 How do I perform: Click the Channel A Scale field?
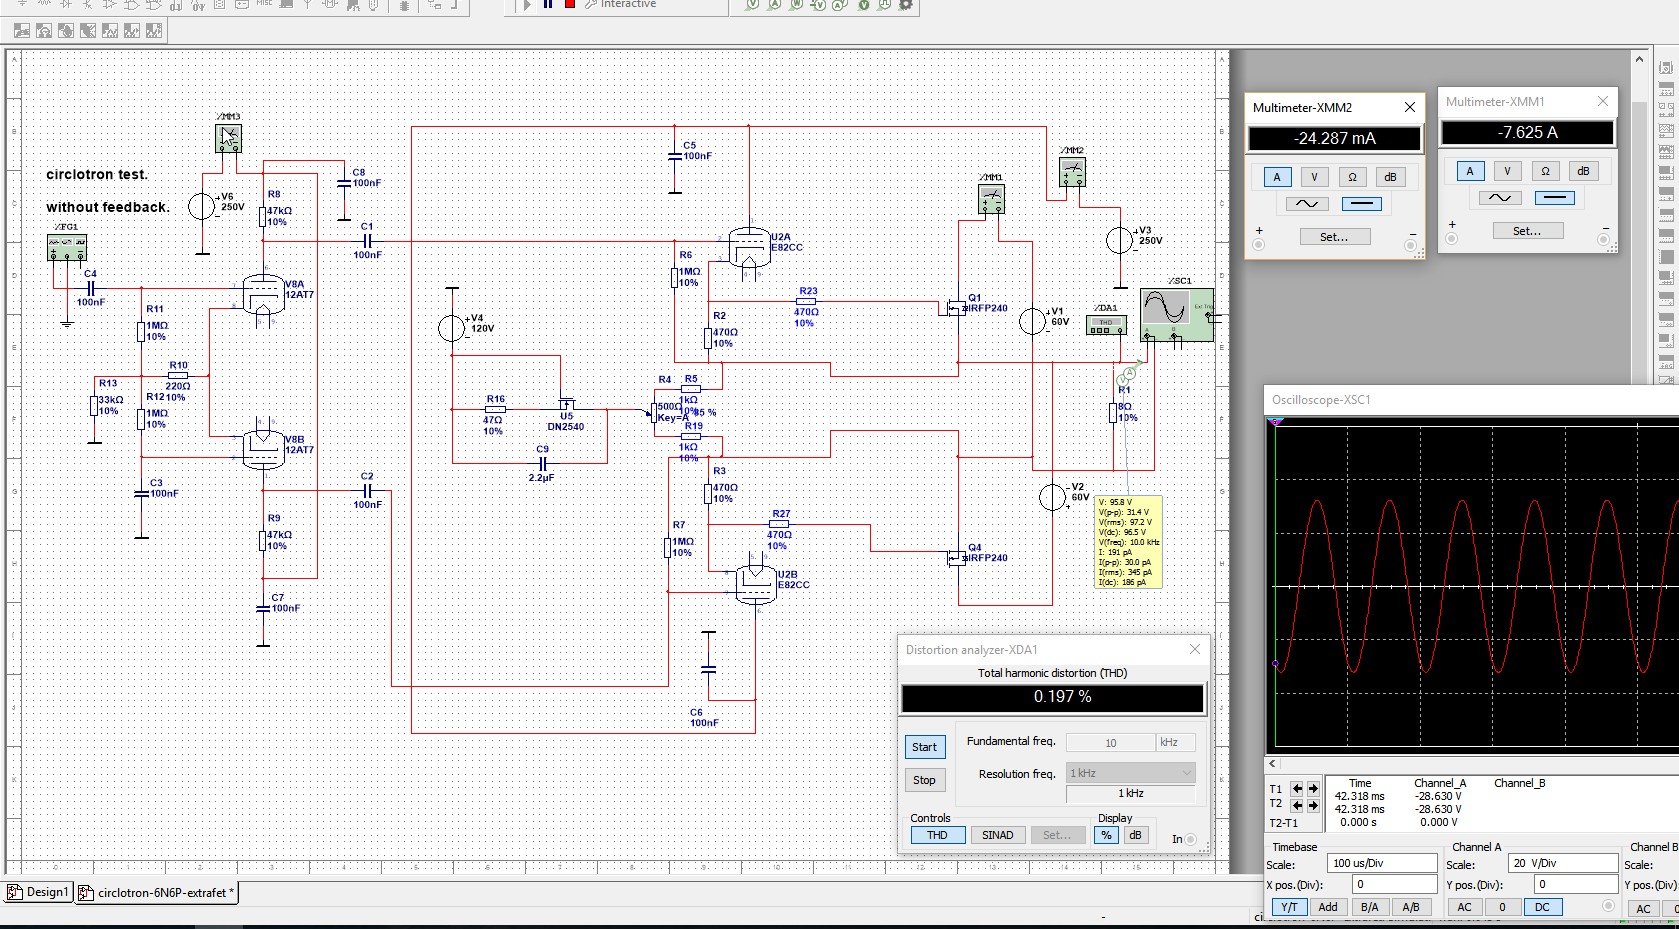tap(1563, 863)
